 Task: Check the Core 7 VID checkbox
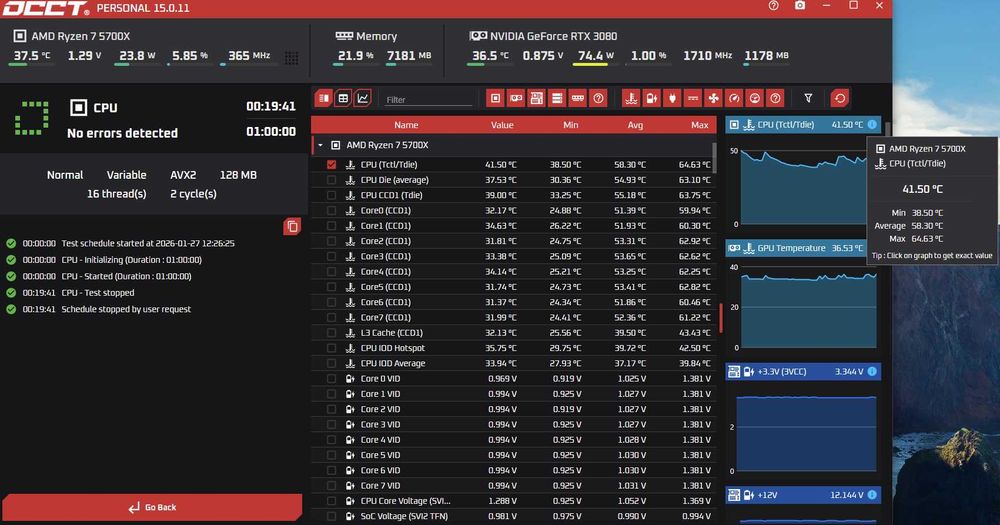point(331,486)
